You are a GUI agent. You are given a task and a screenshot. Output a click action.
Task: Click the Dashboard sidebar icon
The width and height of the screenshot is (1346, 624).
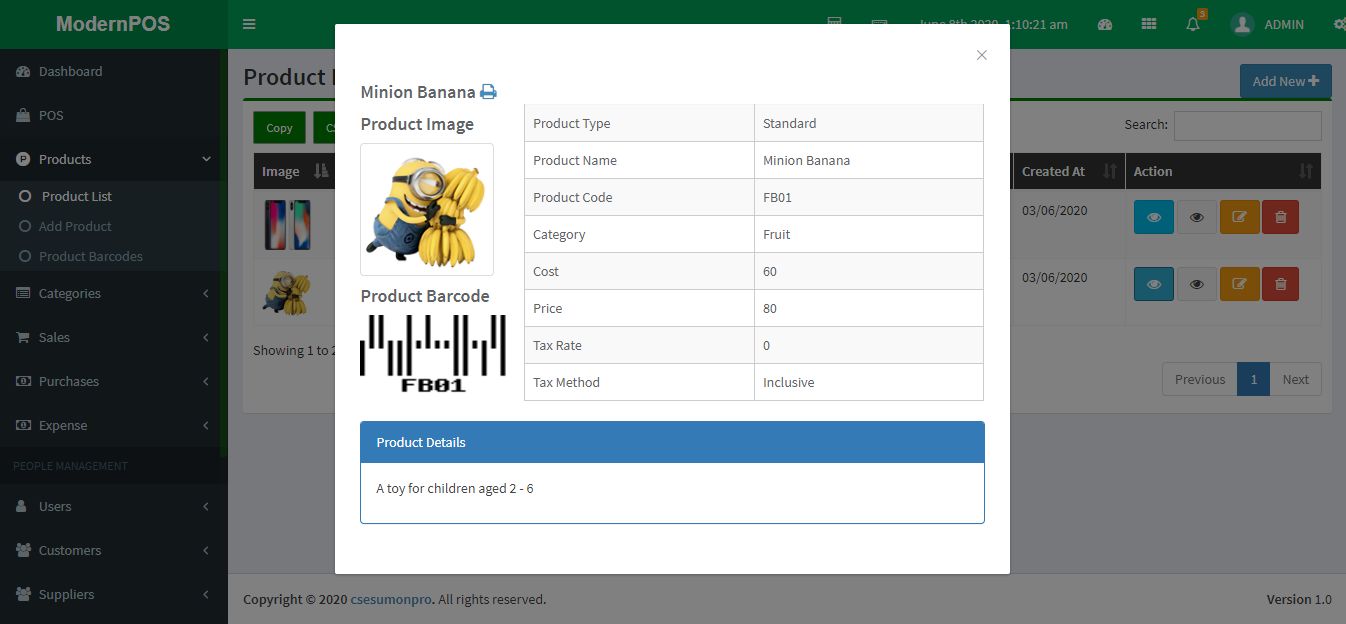coord(23,72)
